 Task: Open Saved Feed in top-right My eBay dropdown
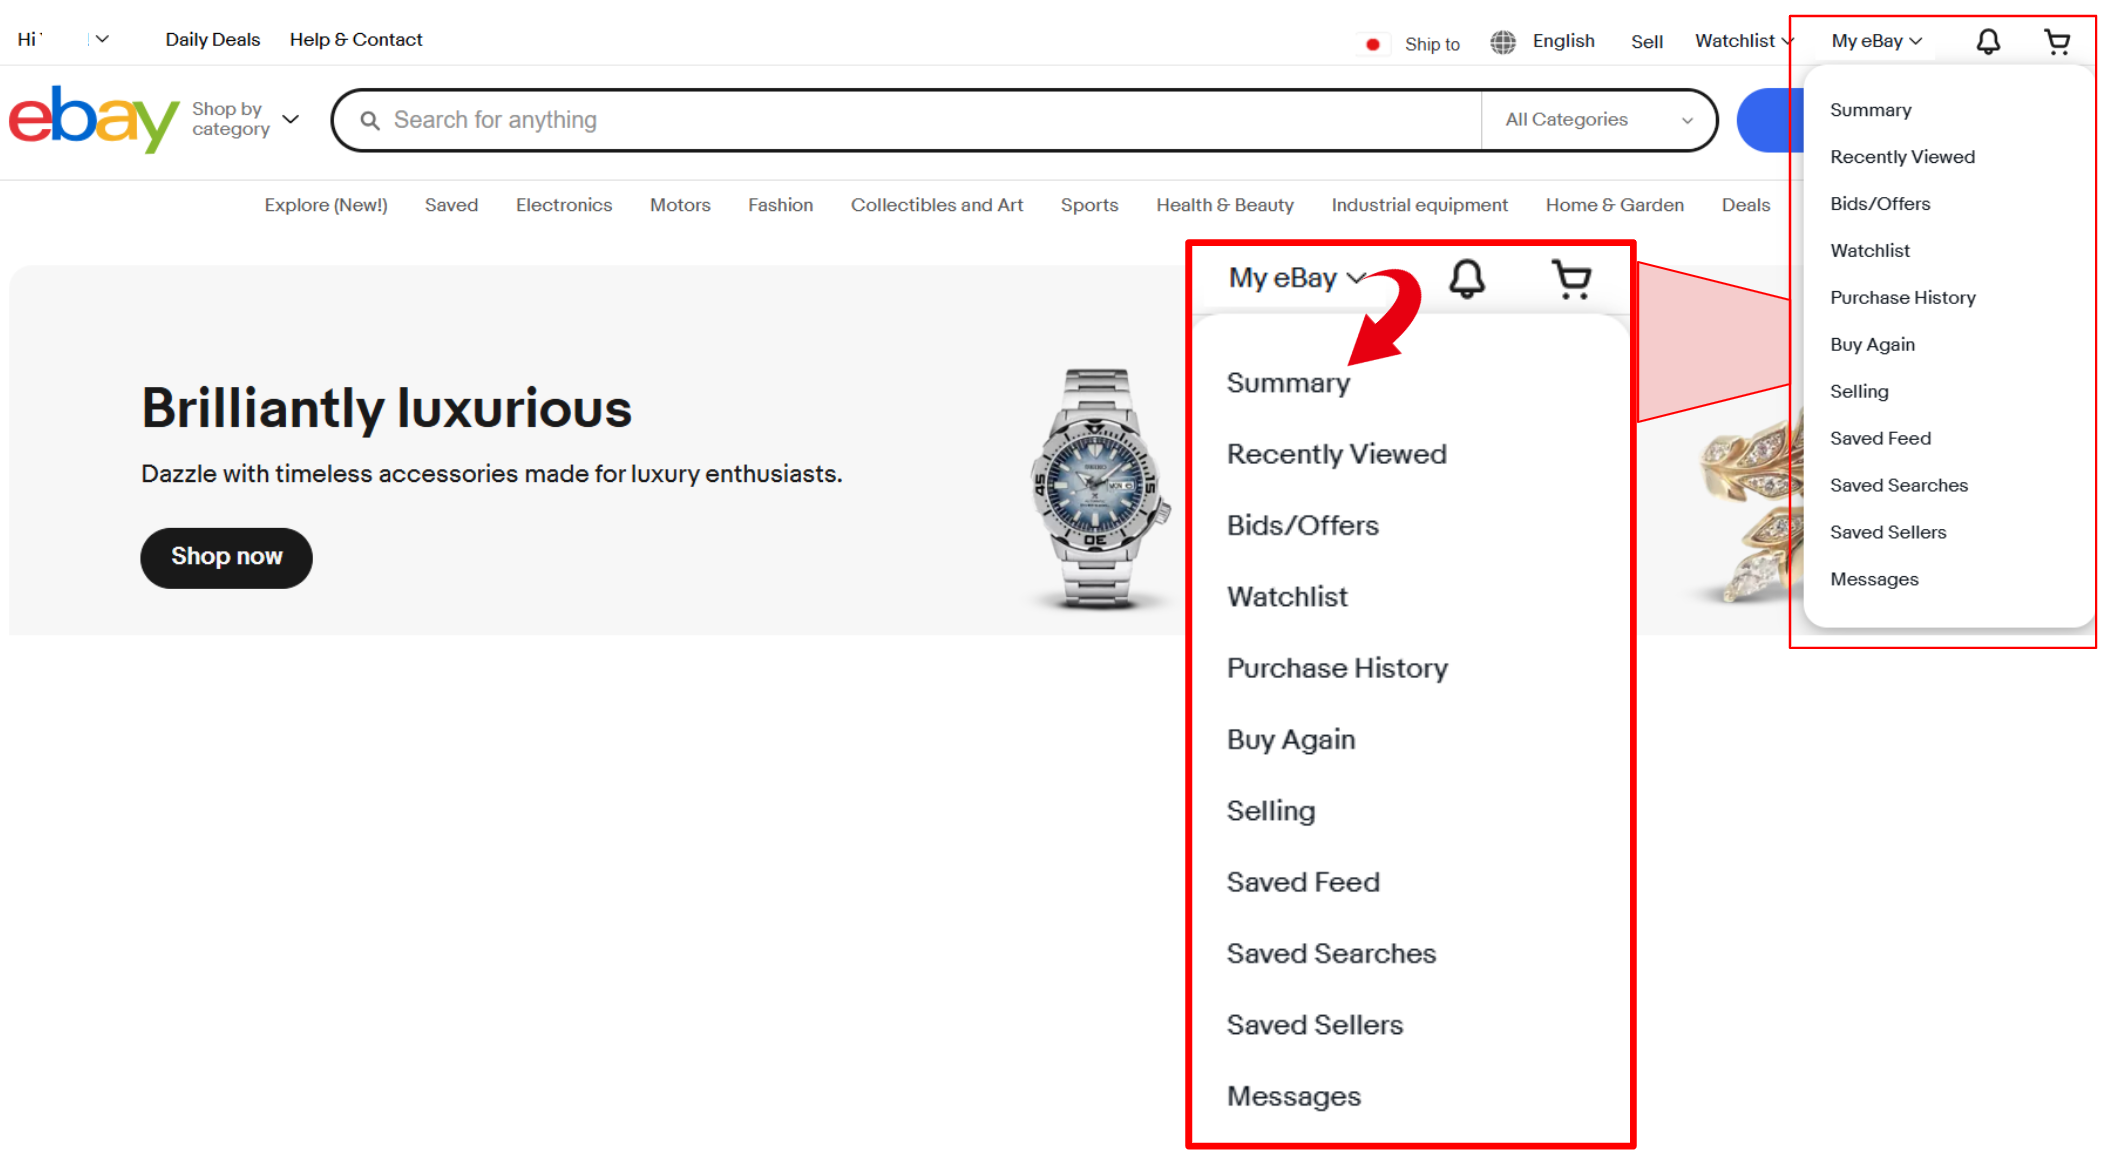pyautogui.click(x=1880, y=439)
